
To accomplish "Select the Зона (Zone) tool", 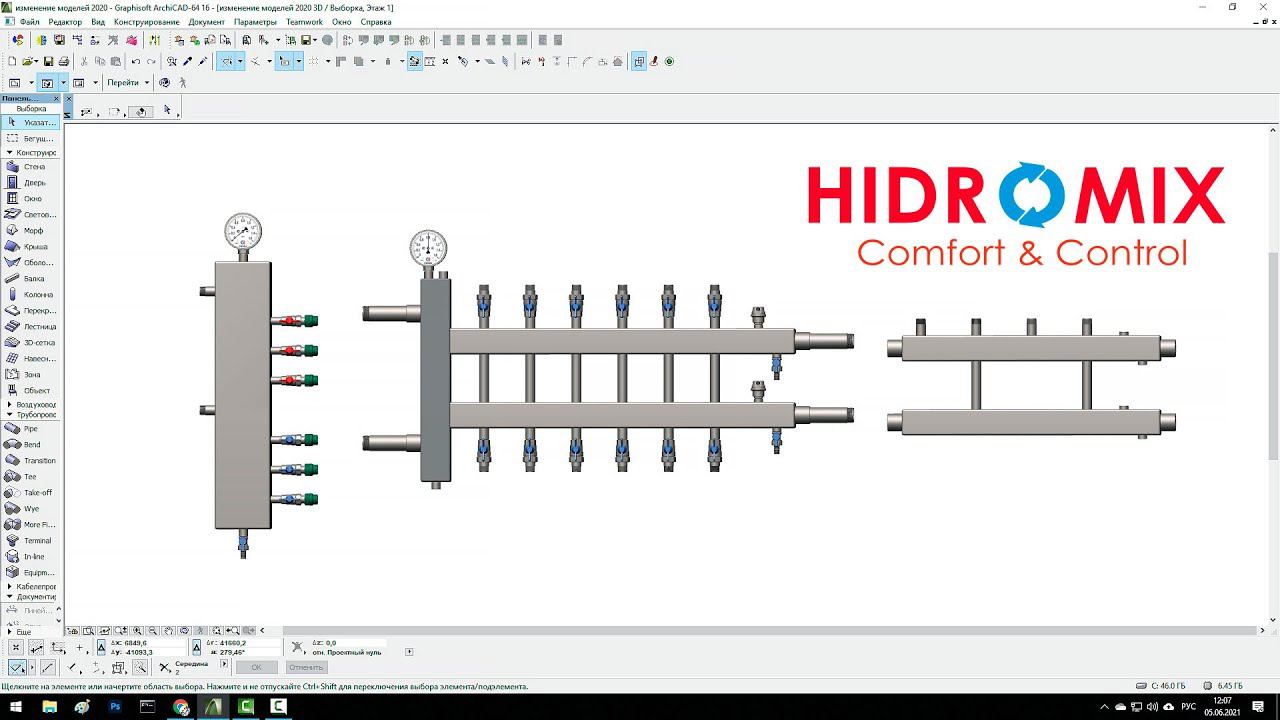I will click(30, 375).
